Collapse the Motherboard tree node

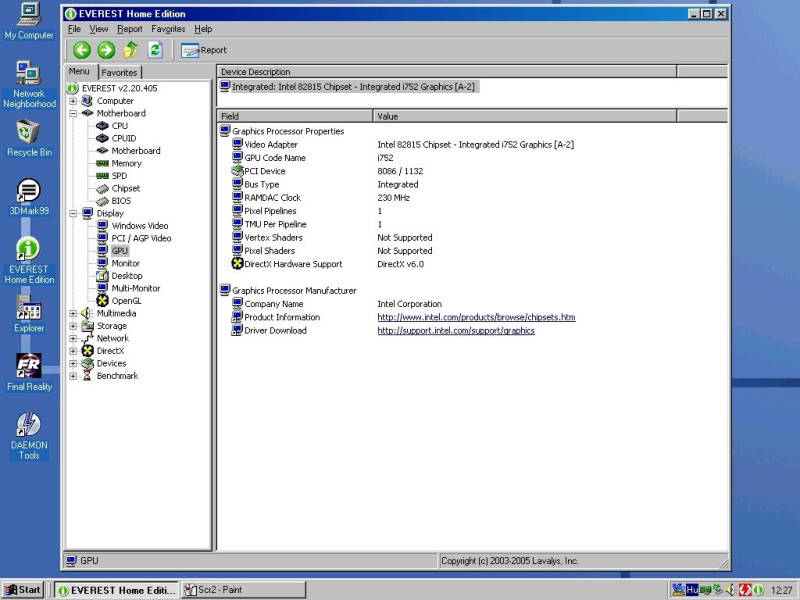(73, 113)
